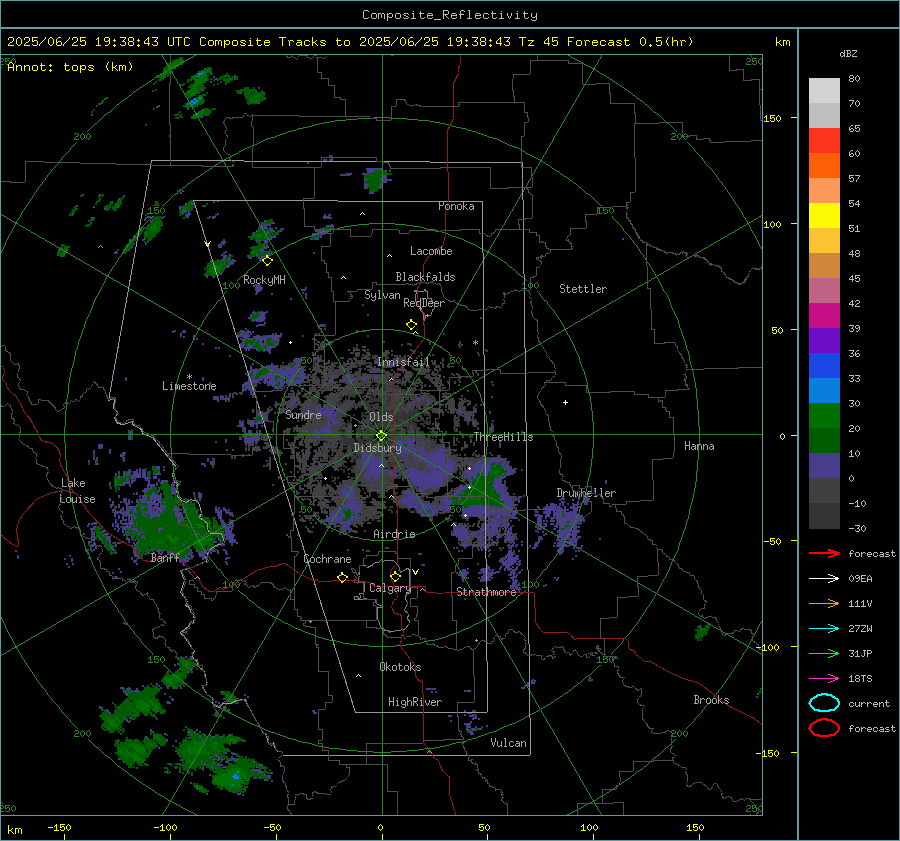The height and width of the screenshot is (841, 900).
Task: Click the Cochrane town label
Action: tap(327, 559)
